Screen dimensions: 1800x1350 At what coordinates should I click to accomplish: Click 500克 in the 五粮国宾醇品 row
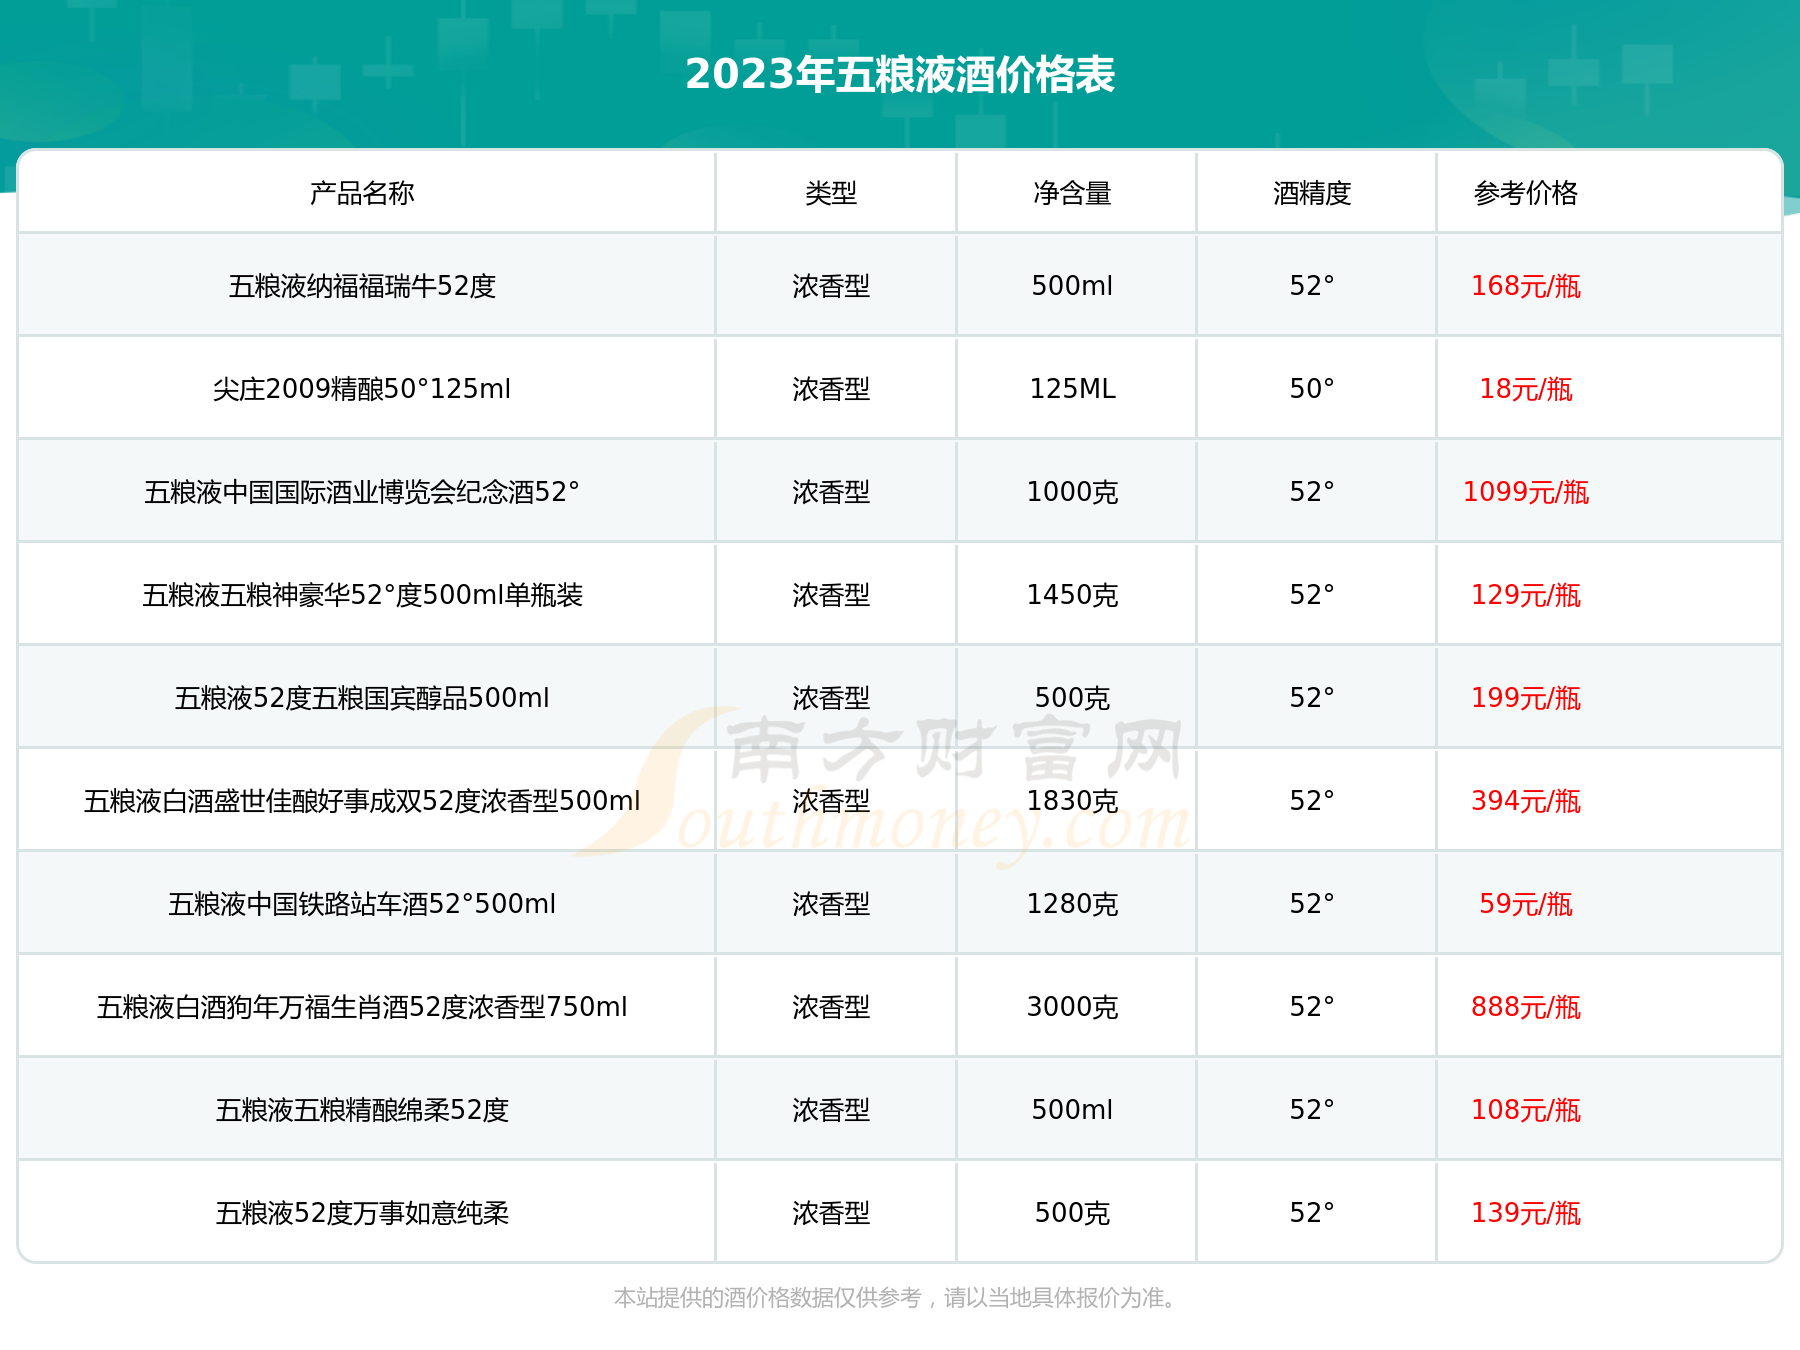(x=1072, y=698)
